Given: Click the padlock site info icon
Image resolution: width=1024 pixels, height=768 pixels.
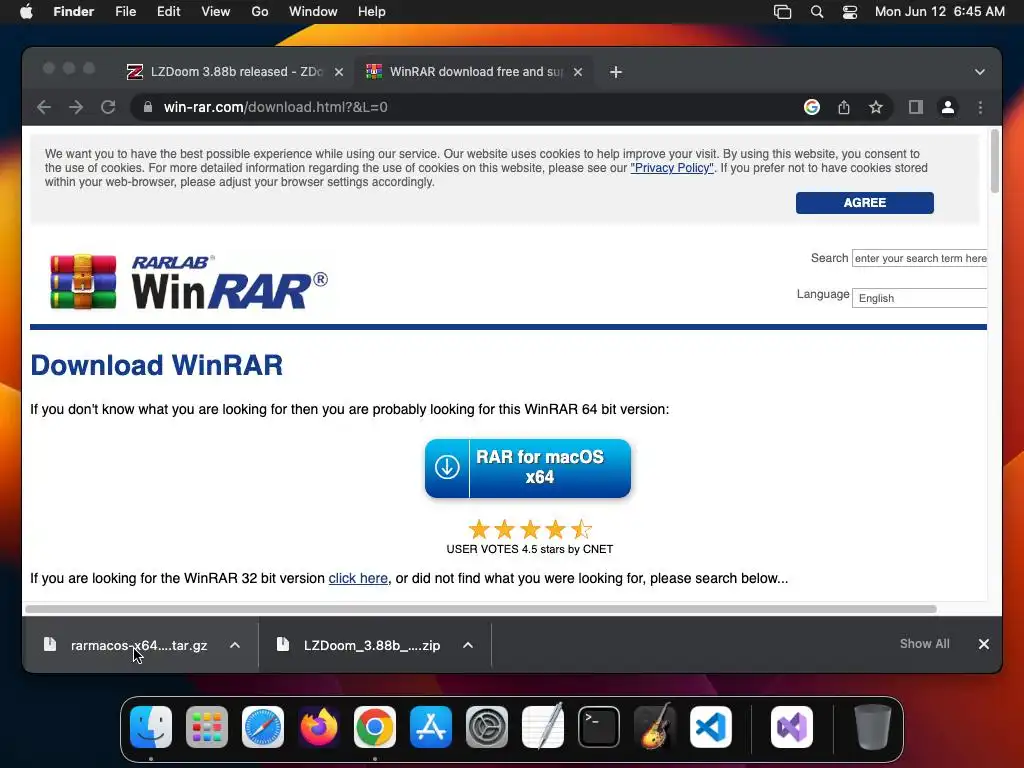Looking at the screenshot, I should coord(148,107).
